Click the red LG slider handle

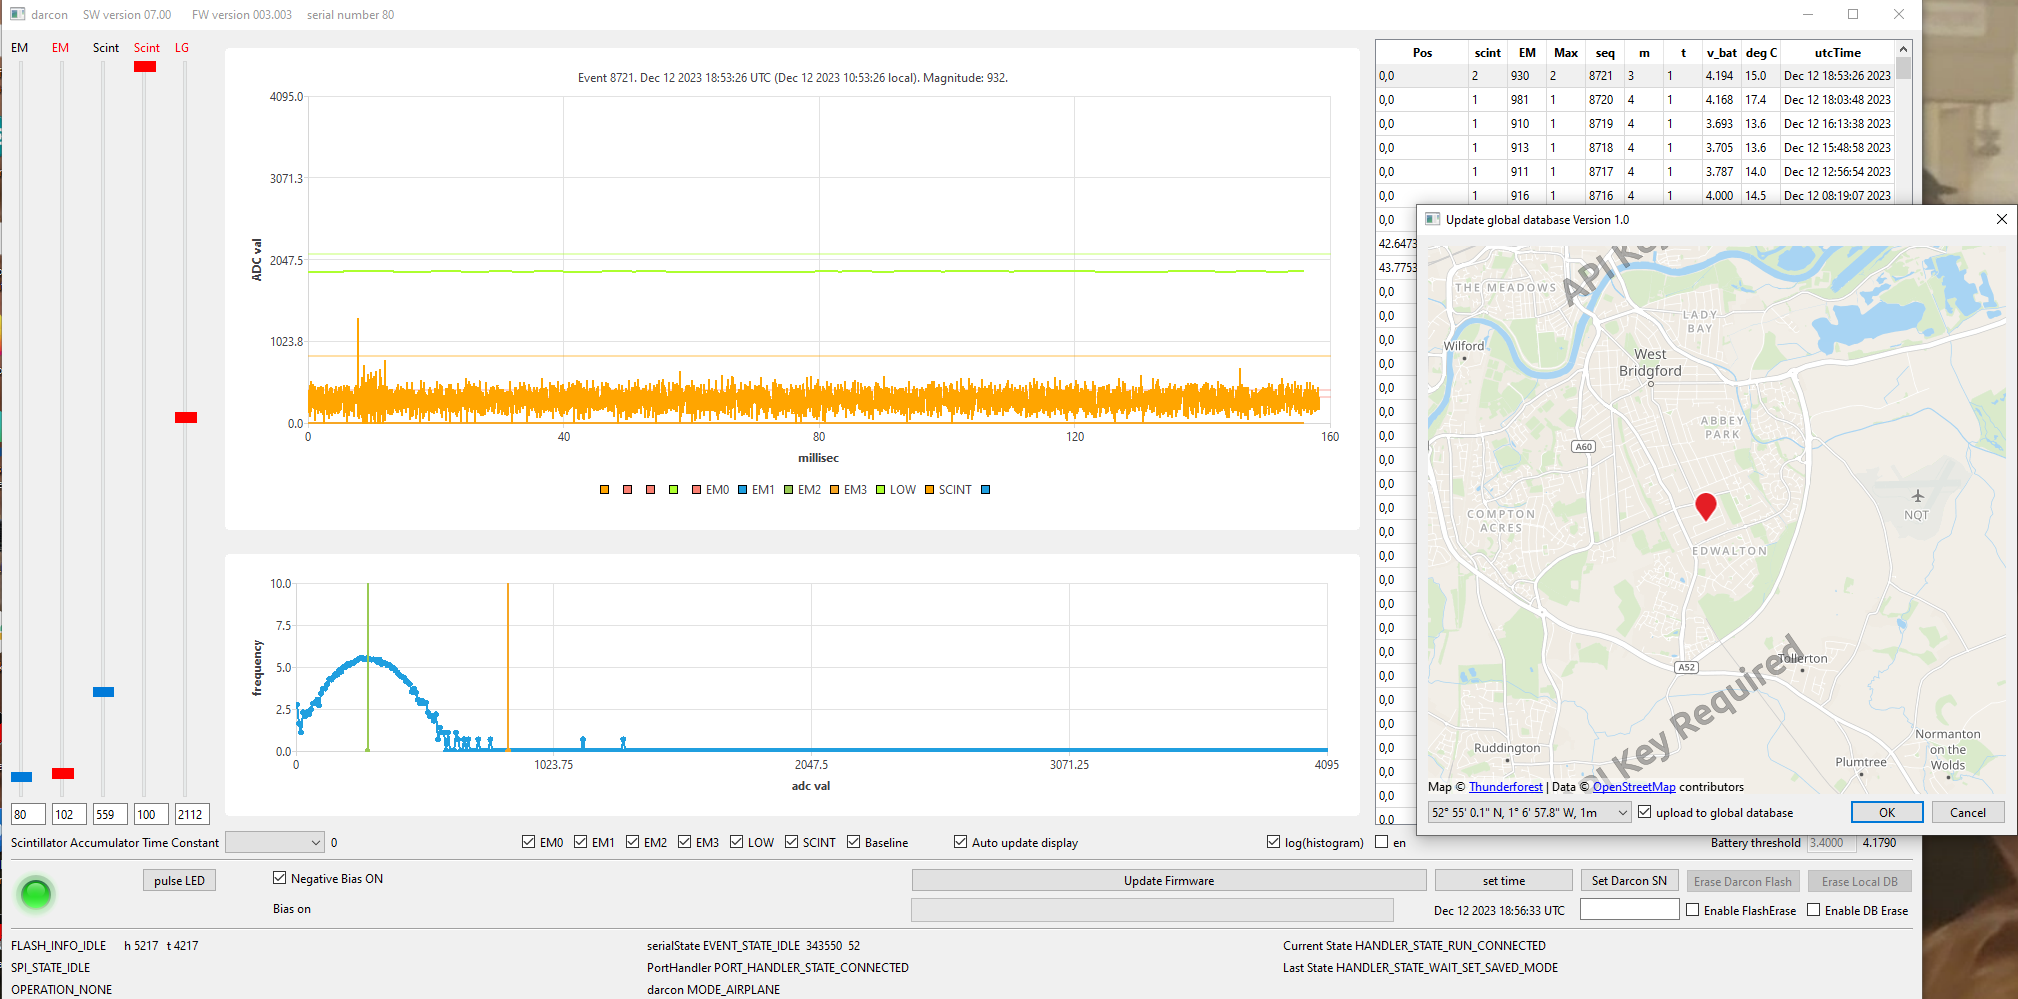185,417
